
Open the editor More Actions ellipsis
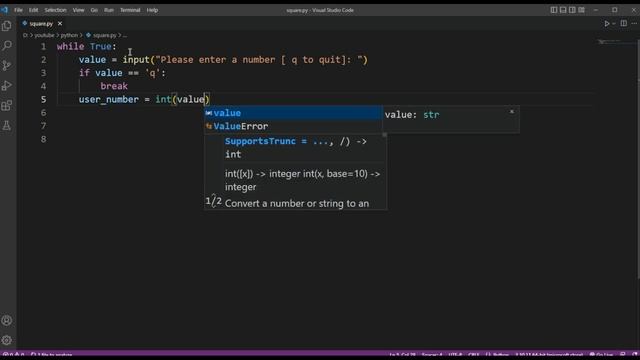(634, 24)
